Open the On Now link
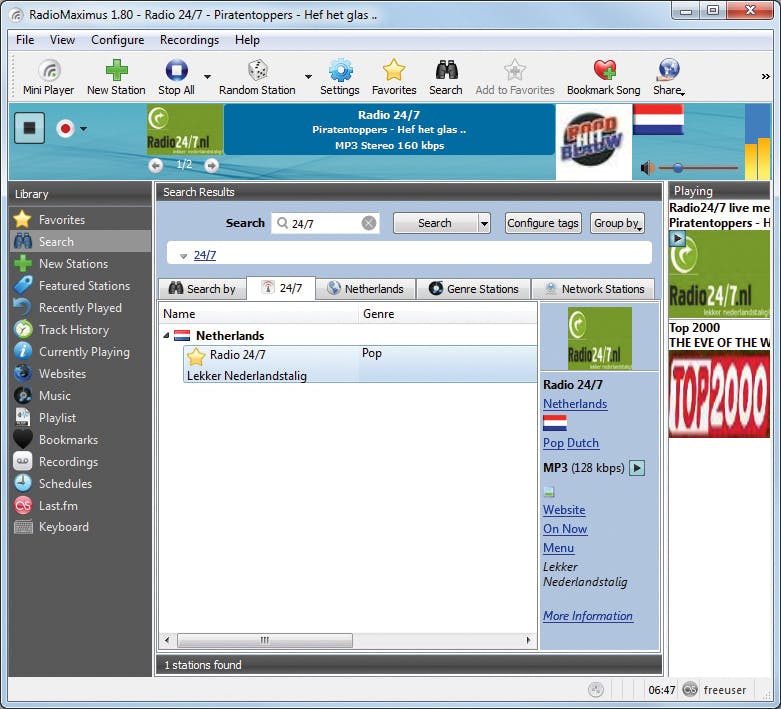The image size is (781, 709). pyautogui.click(x=565, y=529)
